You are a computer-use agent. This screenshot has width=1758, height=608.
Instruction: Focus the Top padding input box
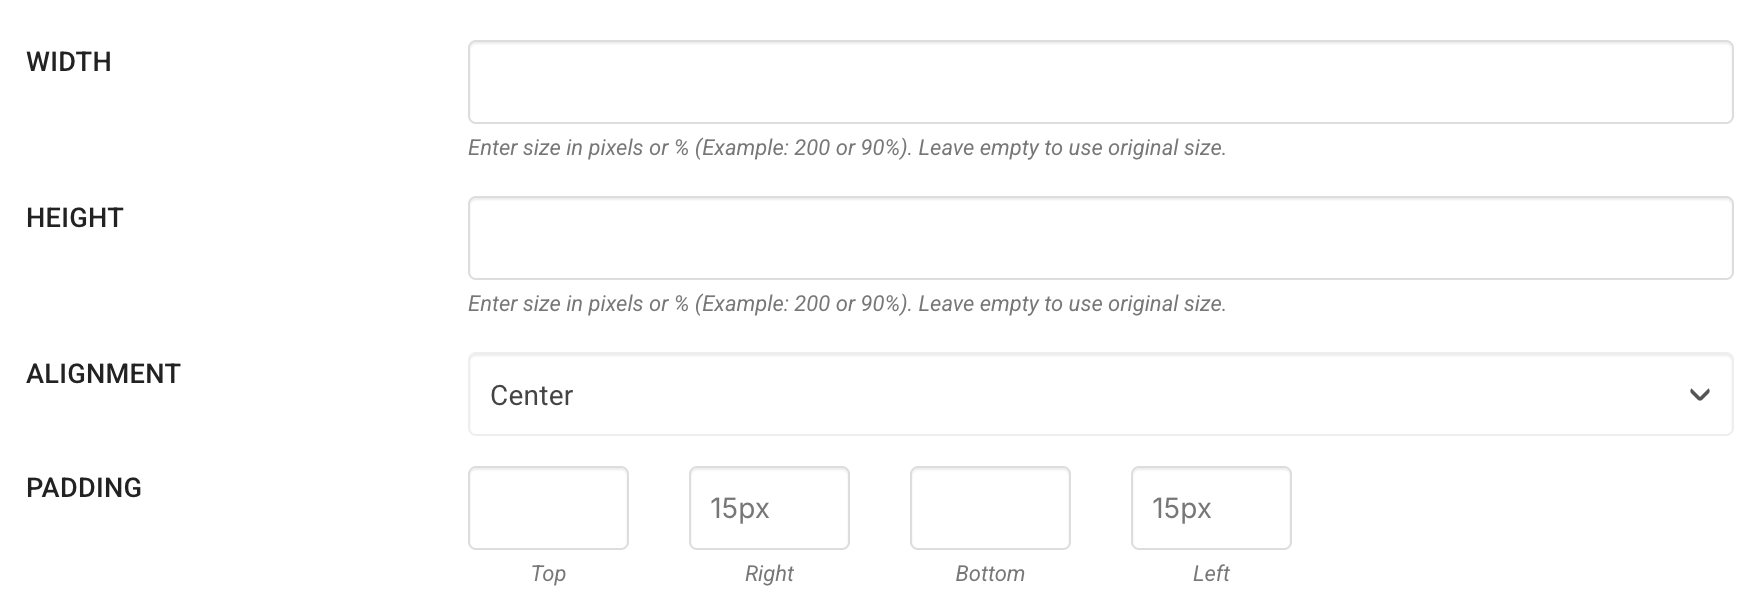point(548,508)
